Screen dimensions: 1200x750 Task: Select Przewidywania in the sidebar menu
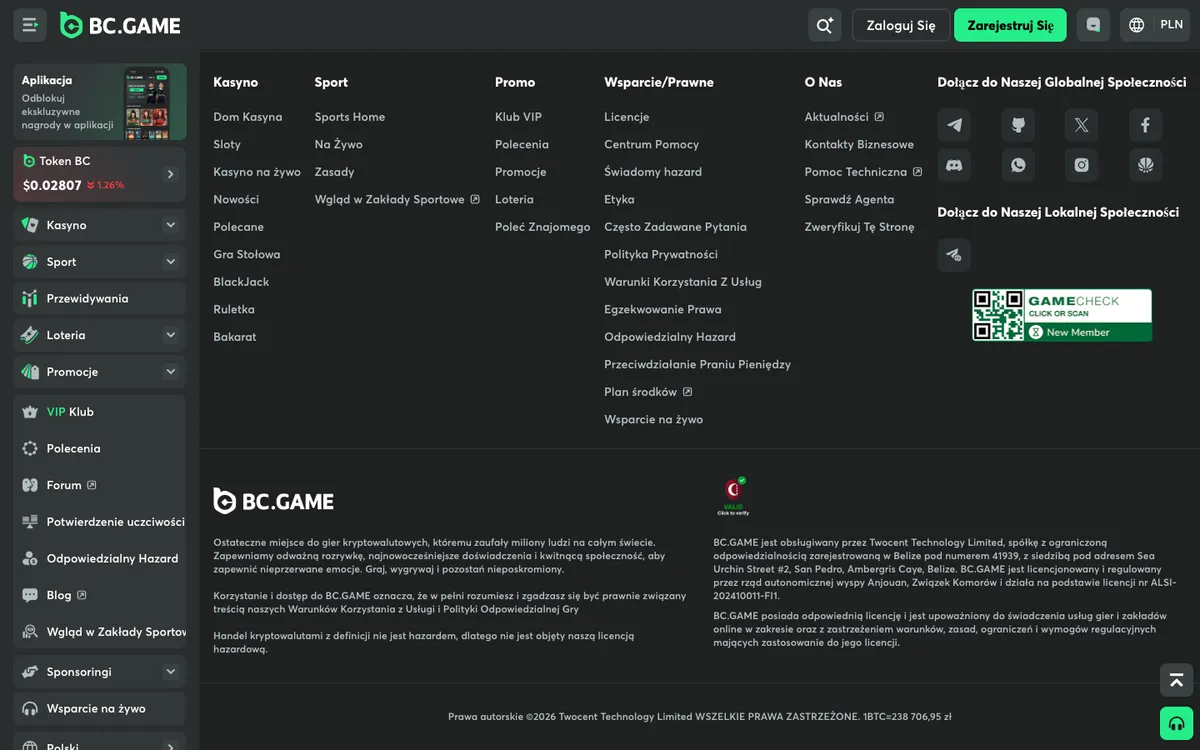point(100,298)
